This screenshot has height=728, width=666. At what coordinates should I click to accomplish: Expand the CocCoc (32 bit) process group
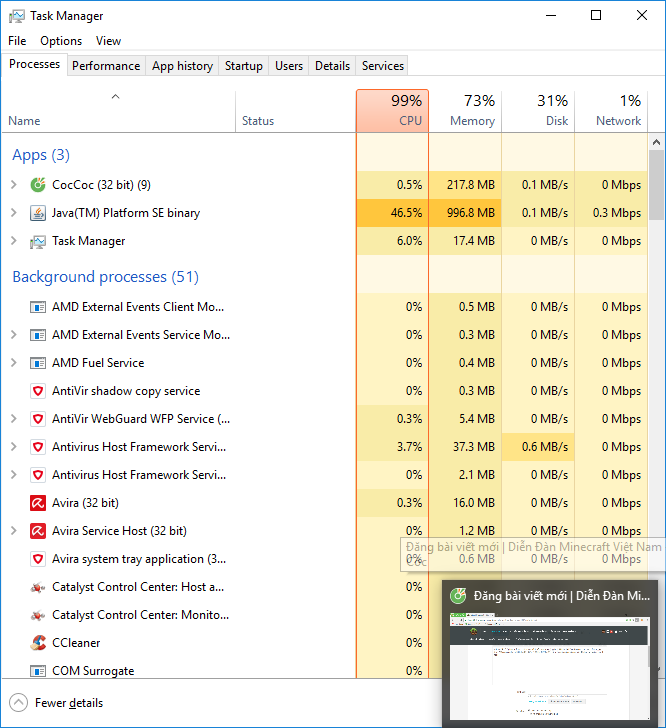click(13, 185)
